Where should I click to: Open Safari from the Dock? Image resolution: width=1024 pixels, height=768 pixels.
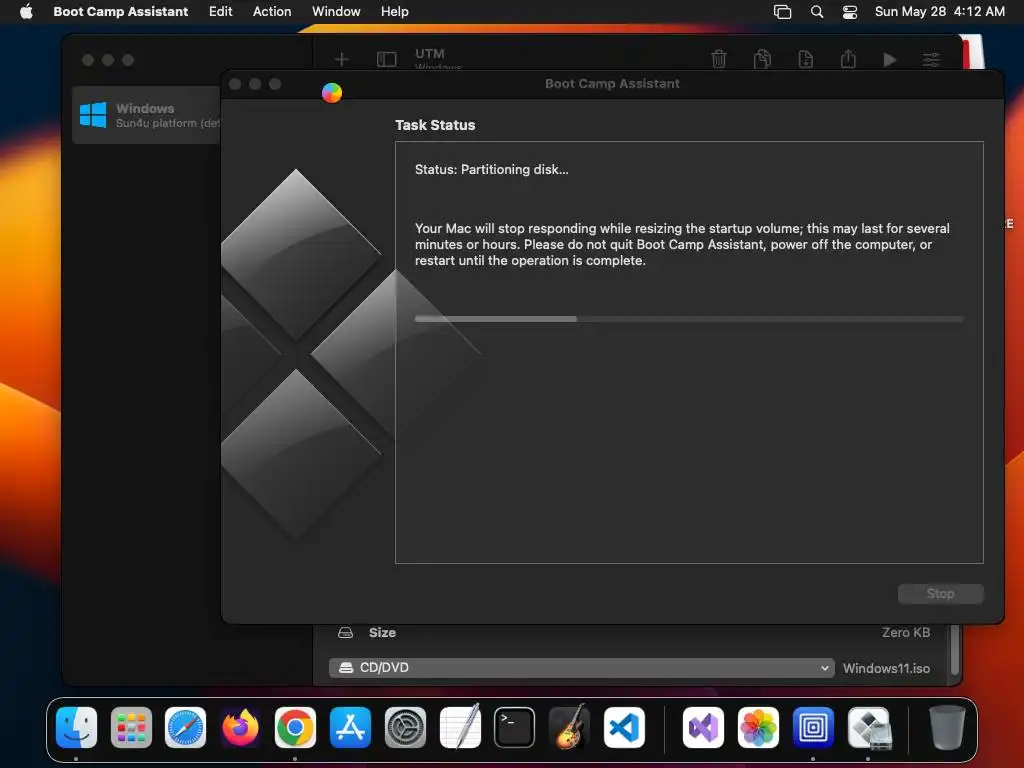click(185, 727)
